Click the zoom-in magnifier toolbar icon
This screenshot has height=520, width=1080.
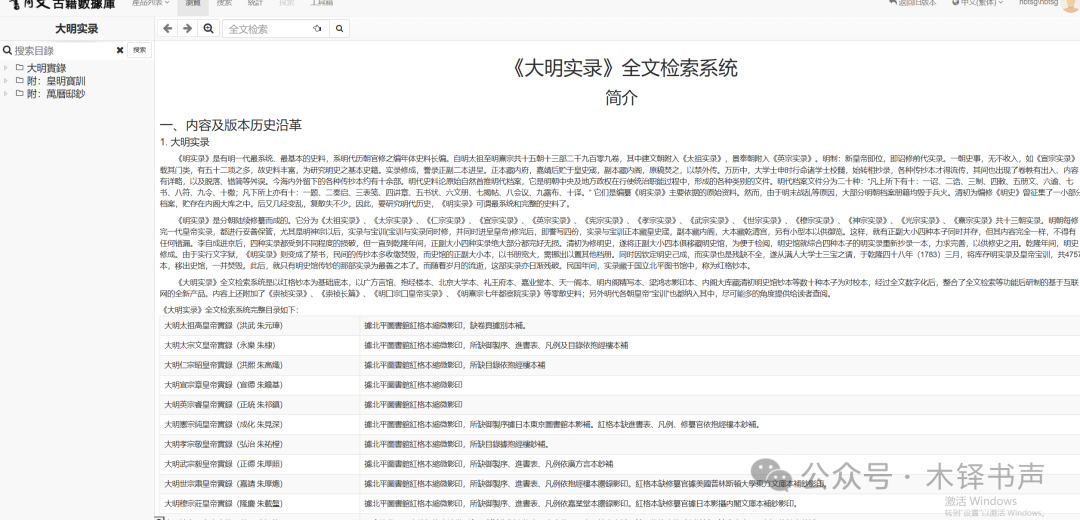click(x=207, y=28)
